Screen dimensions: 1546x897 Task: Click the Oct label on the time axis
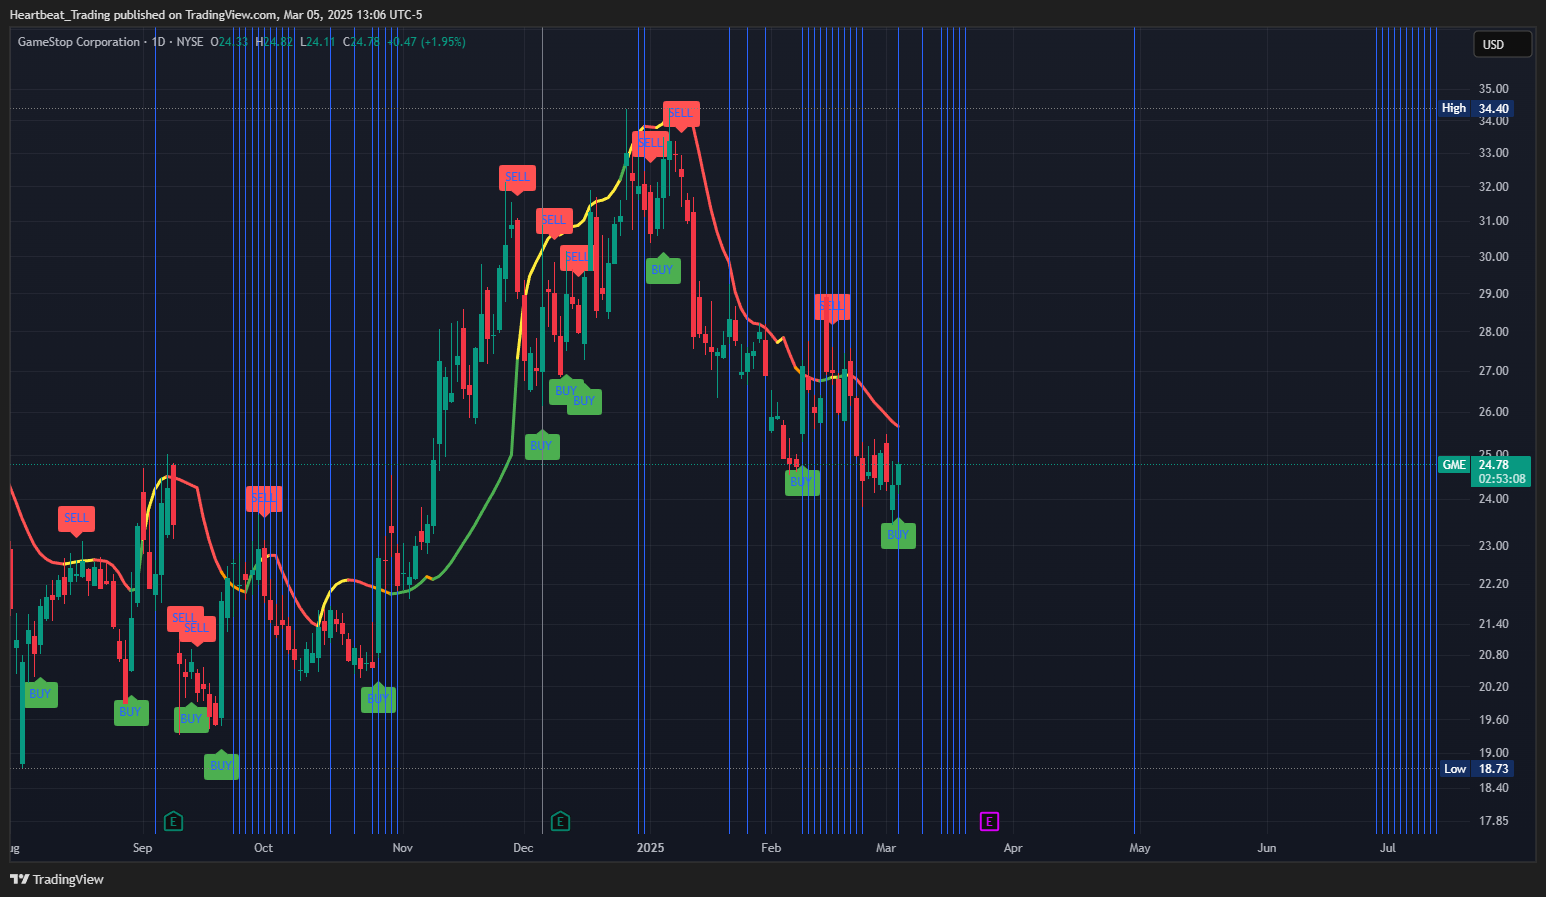click(x=263, y=848)
